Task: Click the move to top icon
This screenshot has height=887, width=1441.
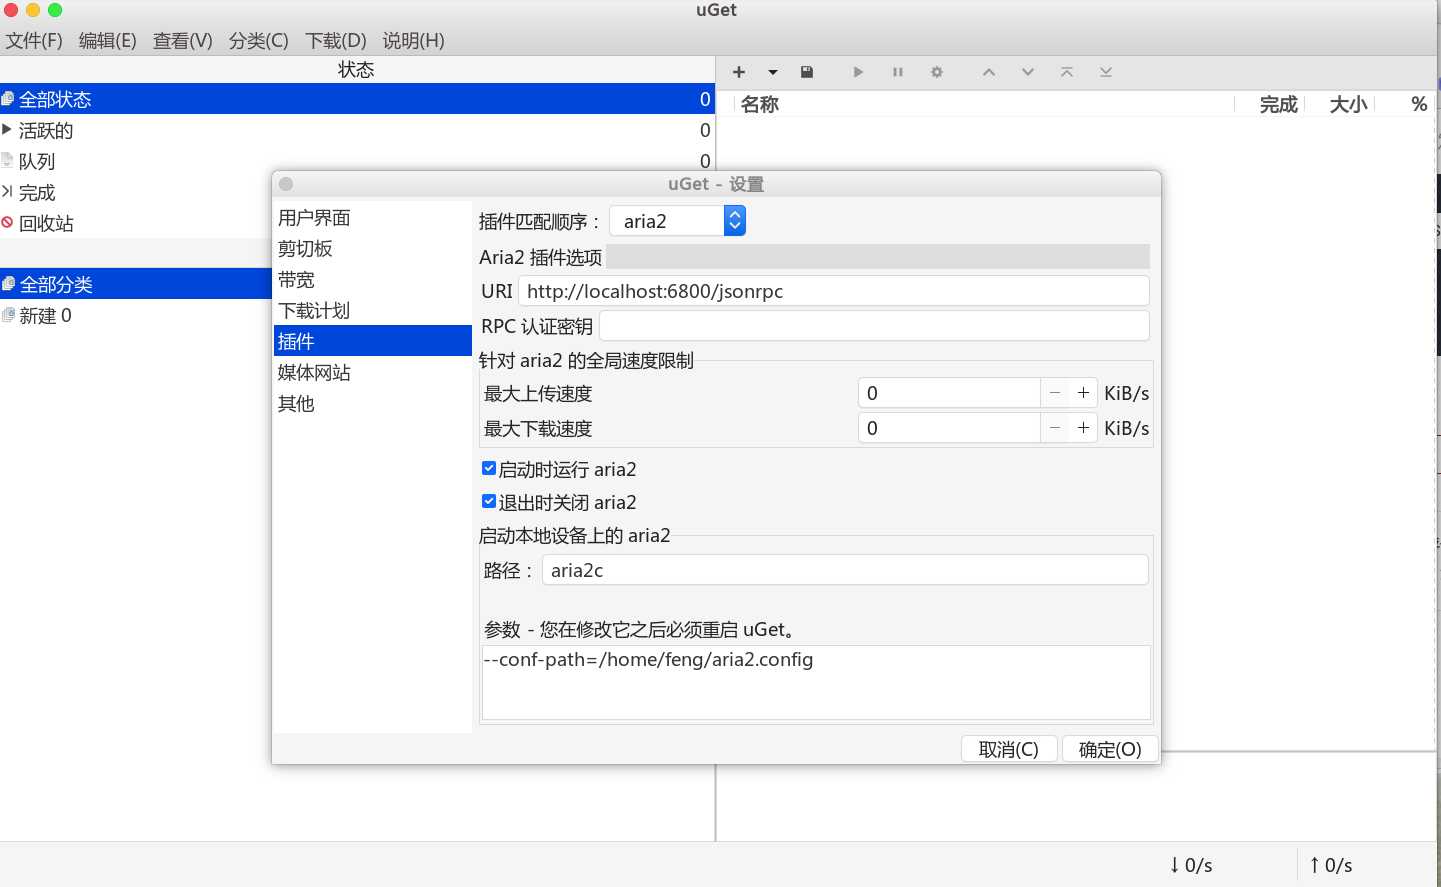Action: (x=1067, y=72)
